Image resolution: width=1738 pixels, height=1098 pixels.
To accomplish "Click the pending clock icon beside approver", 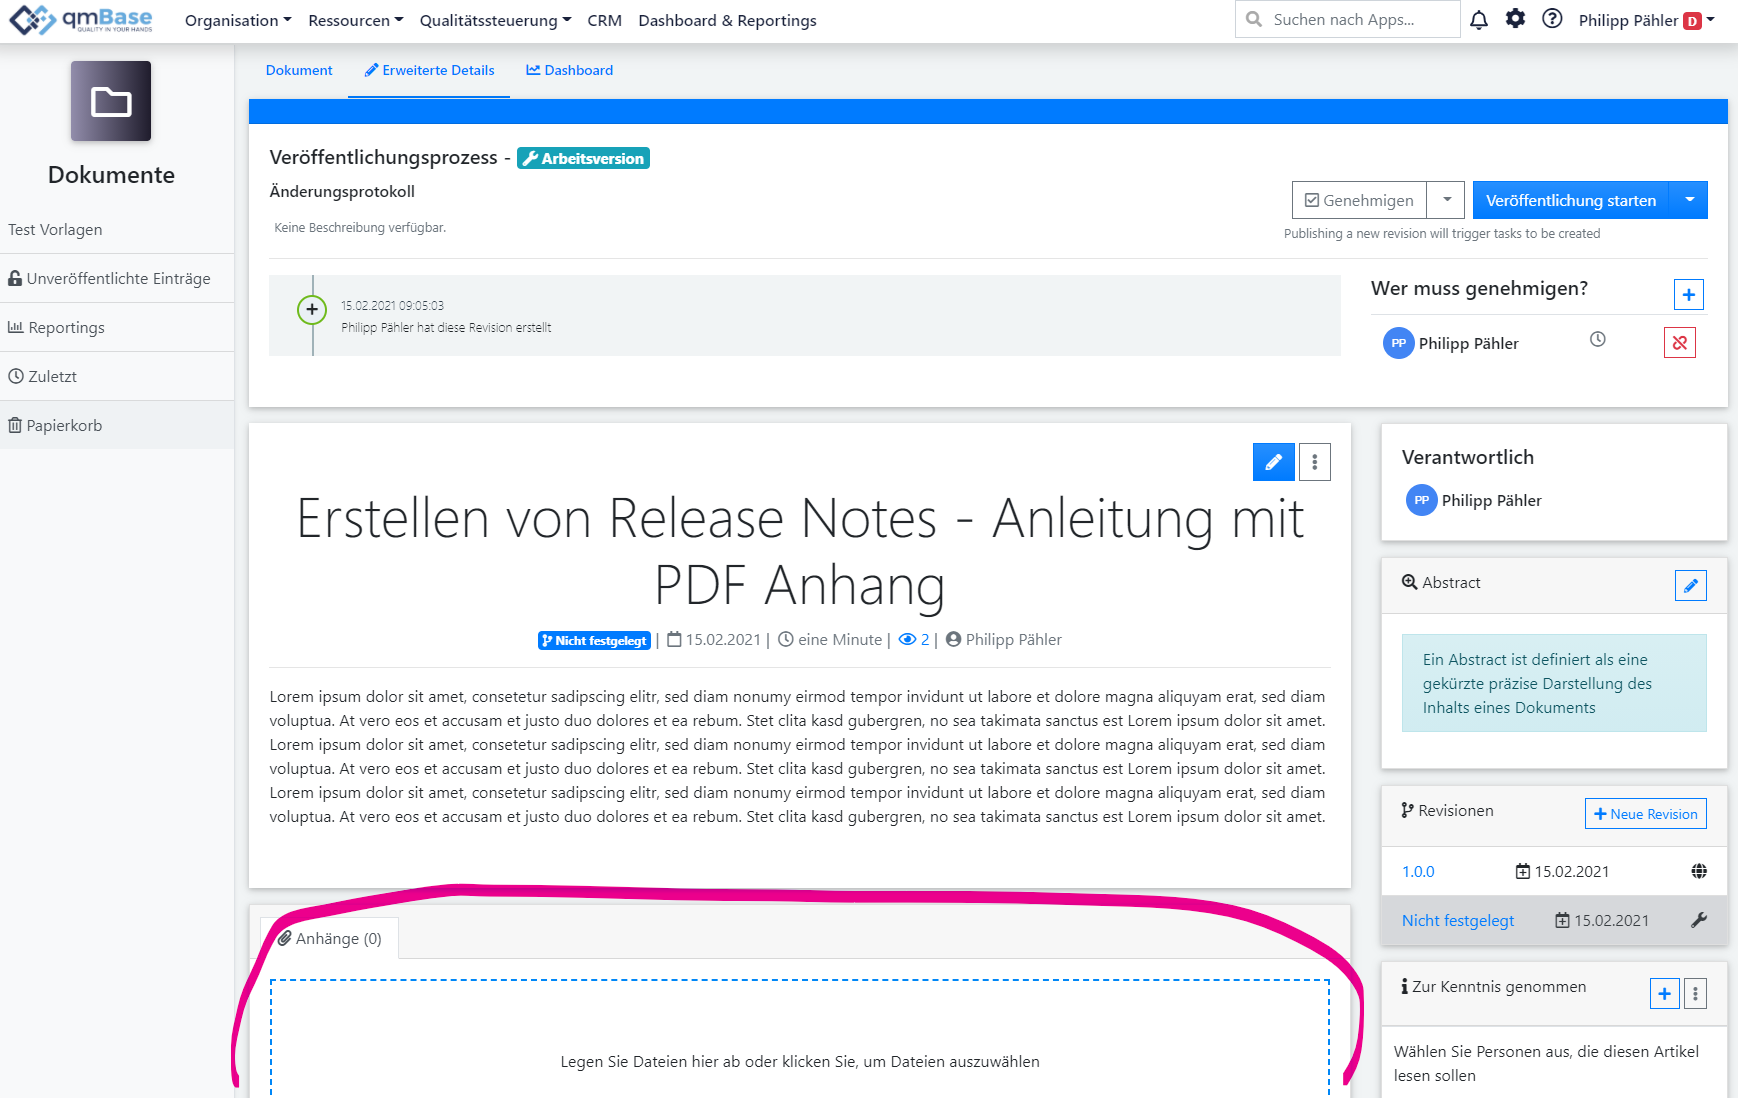I will pos(1598,340).
